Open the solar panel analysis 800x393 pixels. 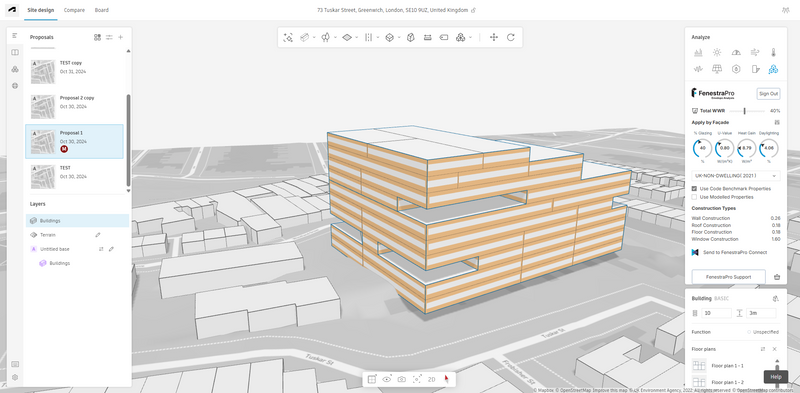click(x=717, y=69)
